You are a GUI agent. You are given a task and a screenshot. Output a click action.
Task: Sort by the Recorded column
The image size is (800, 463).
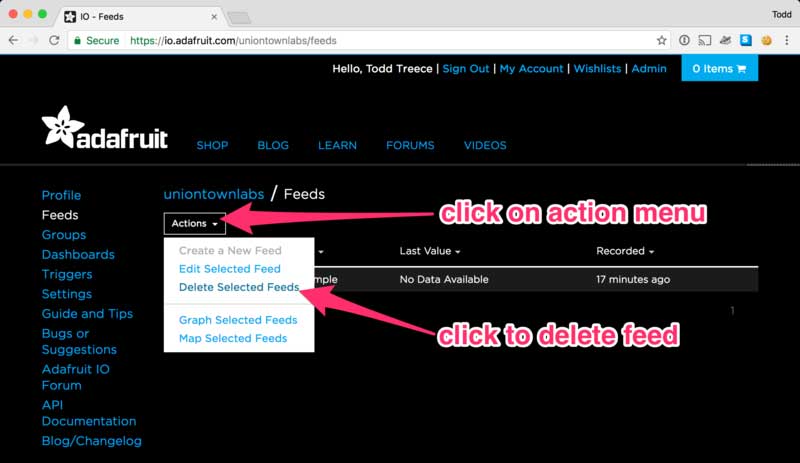(x=625, y=251)
